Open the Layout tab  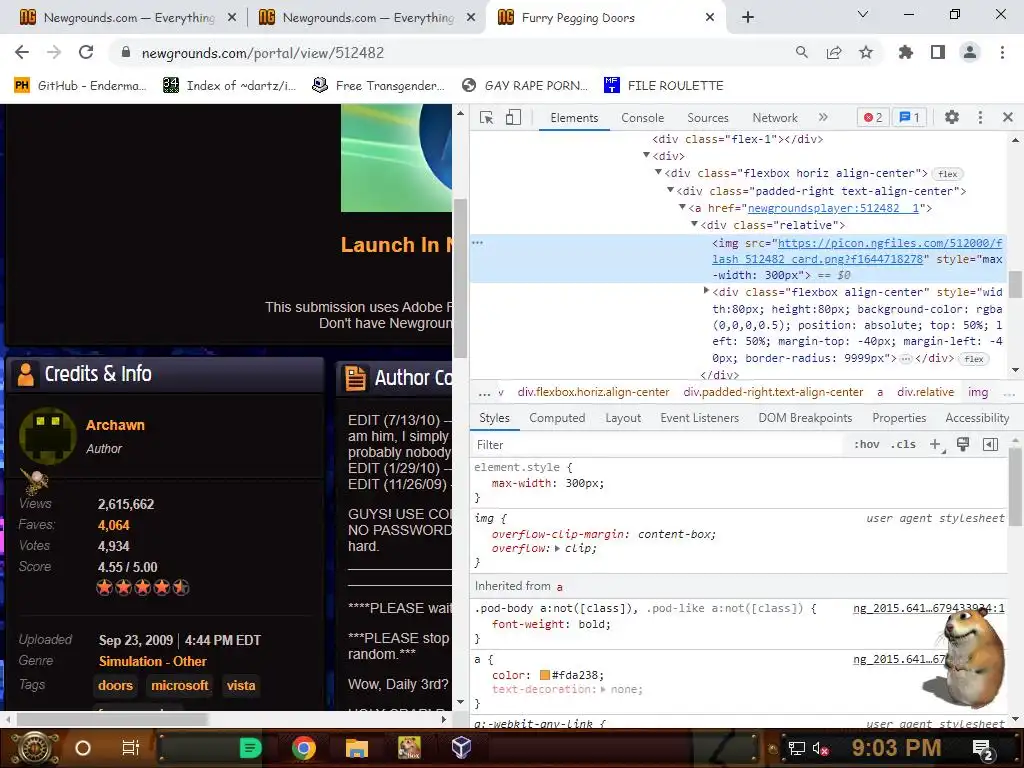[x=623, y=418]
